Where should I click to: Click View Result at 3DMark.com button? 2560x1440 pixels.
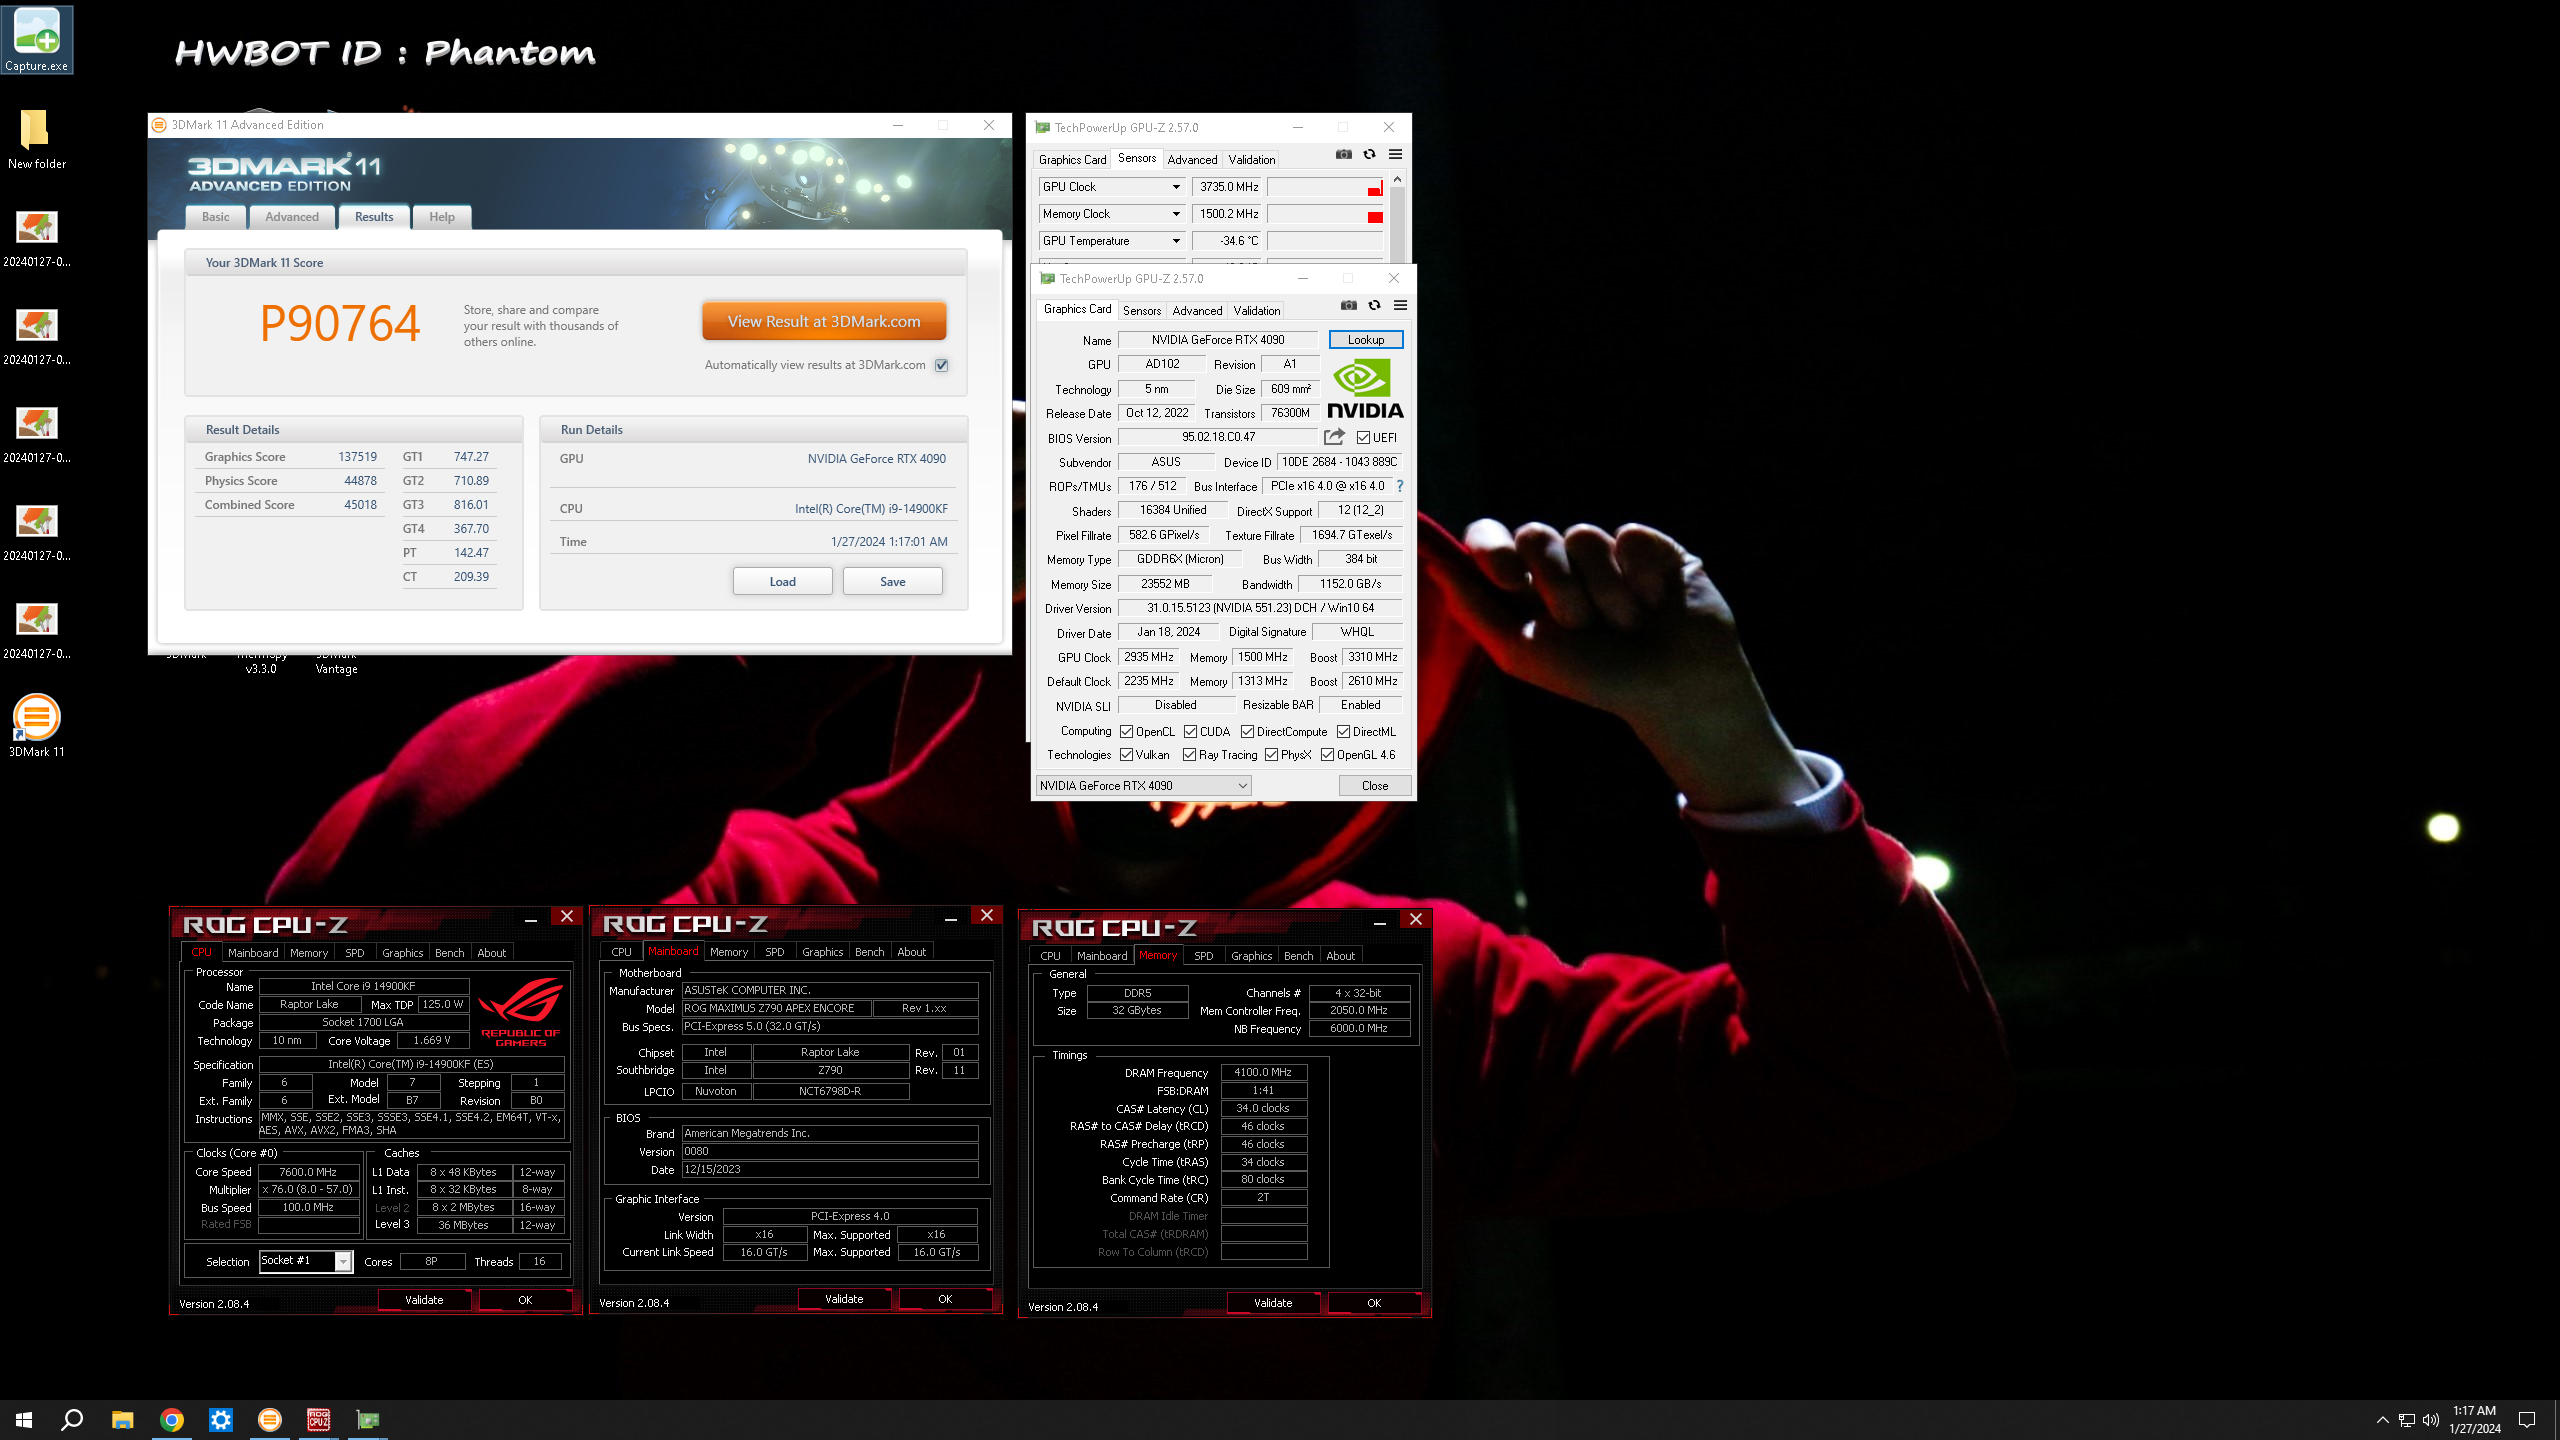coord(824,322)
